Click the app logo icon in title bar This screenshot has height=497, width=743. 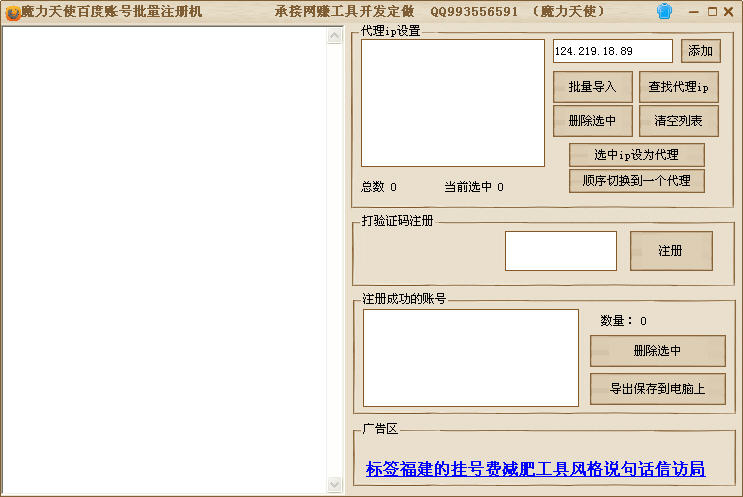(x=13, y=13)
